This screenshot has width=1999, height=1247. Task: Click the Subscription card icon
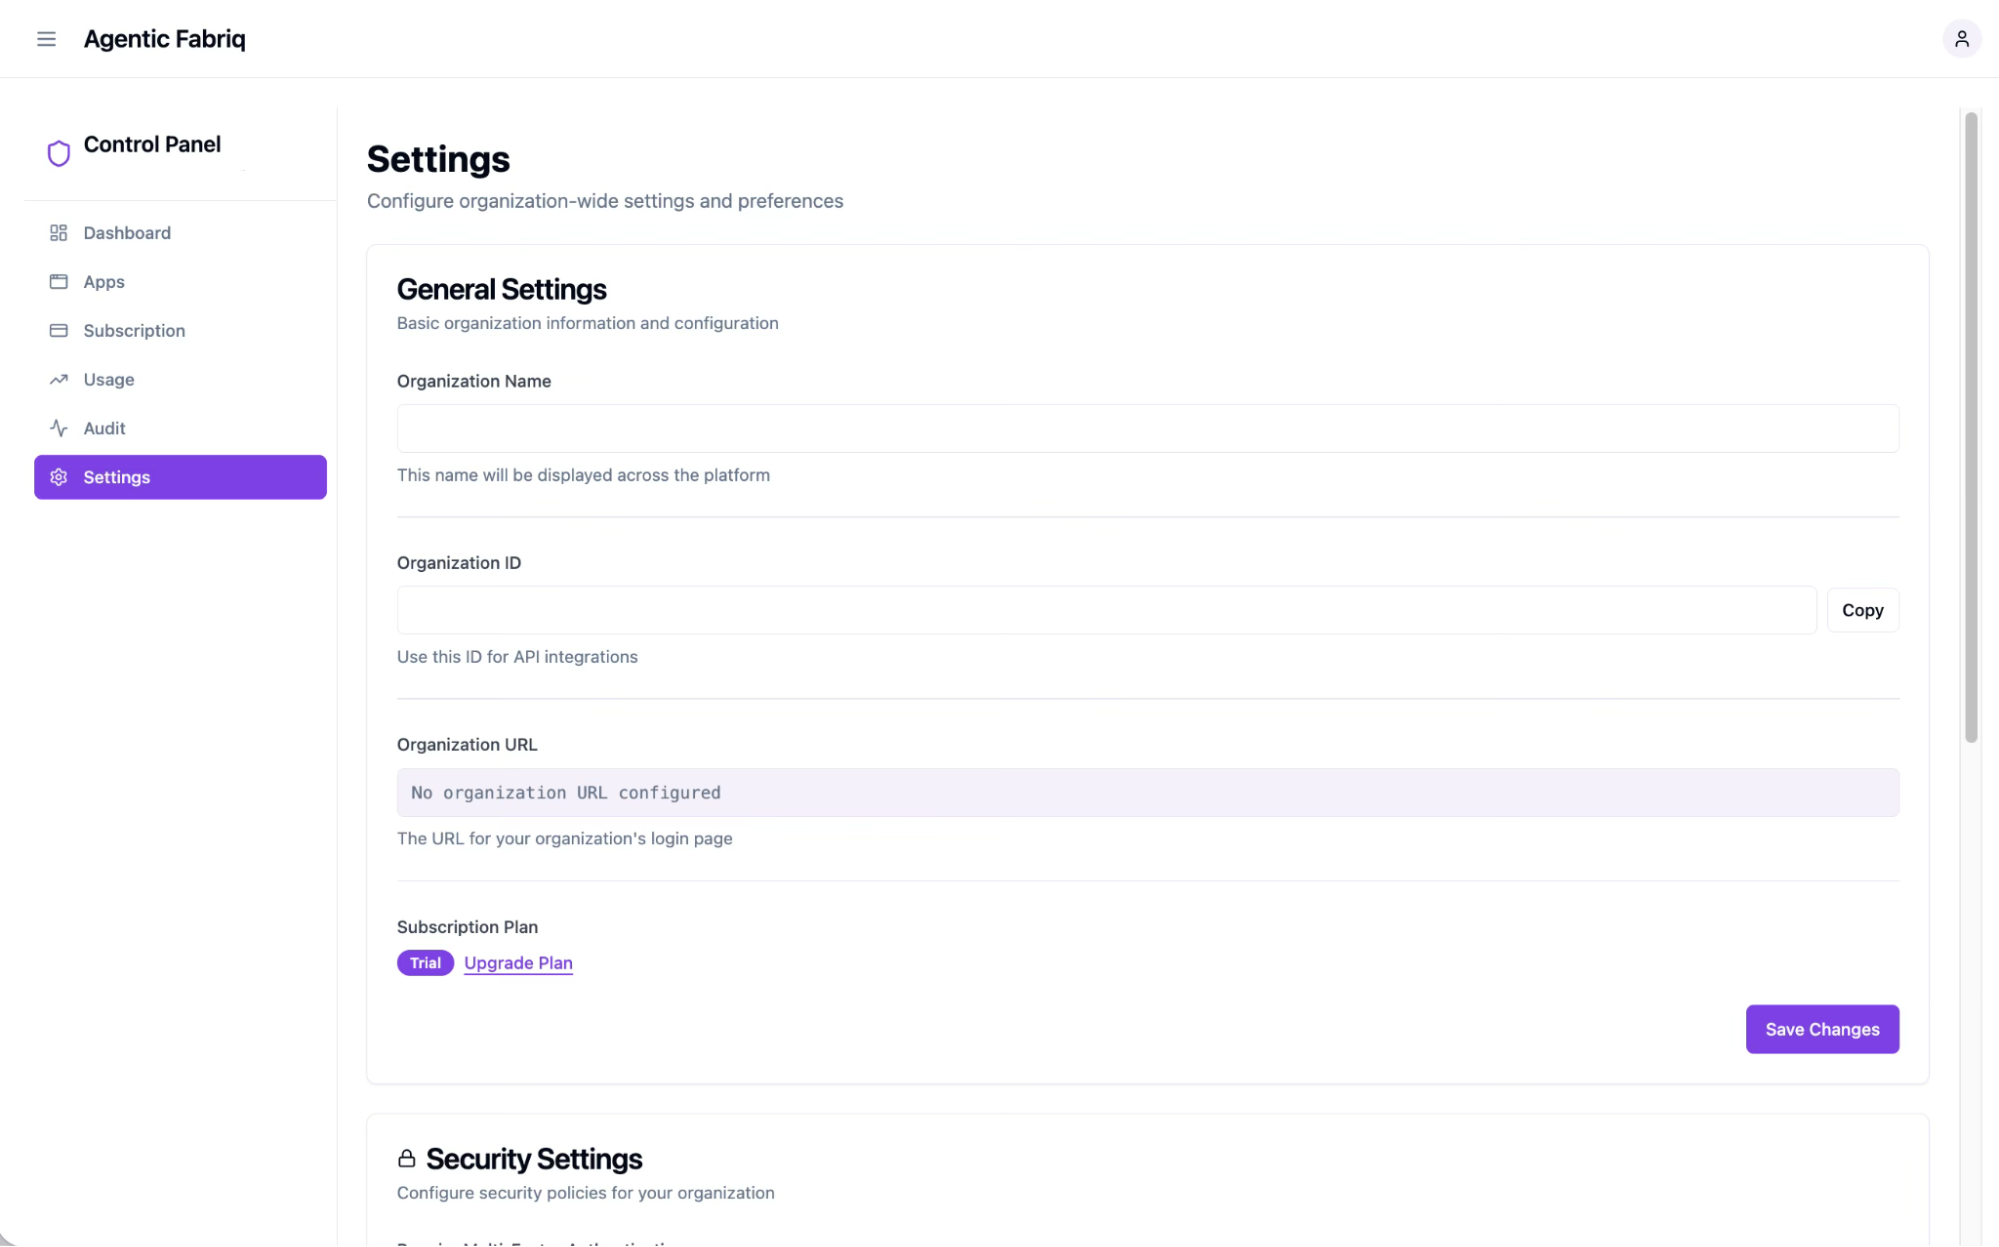pyautogui.click(x=59, y=331)
